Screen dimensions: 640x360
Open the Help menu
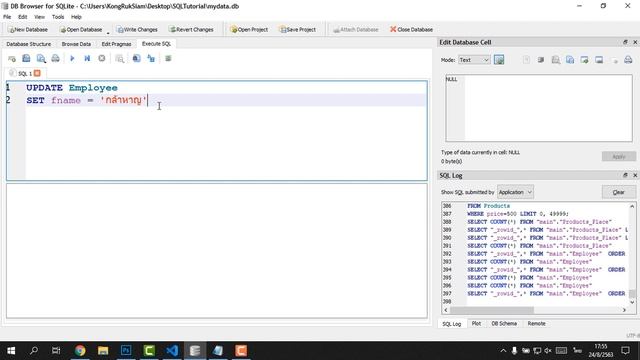[x=76, y=17]
